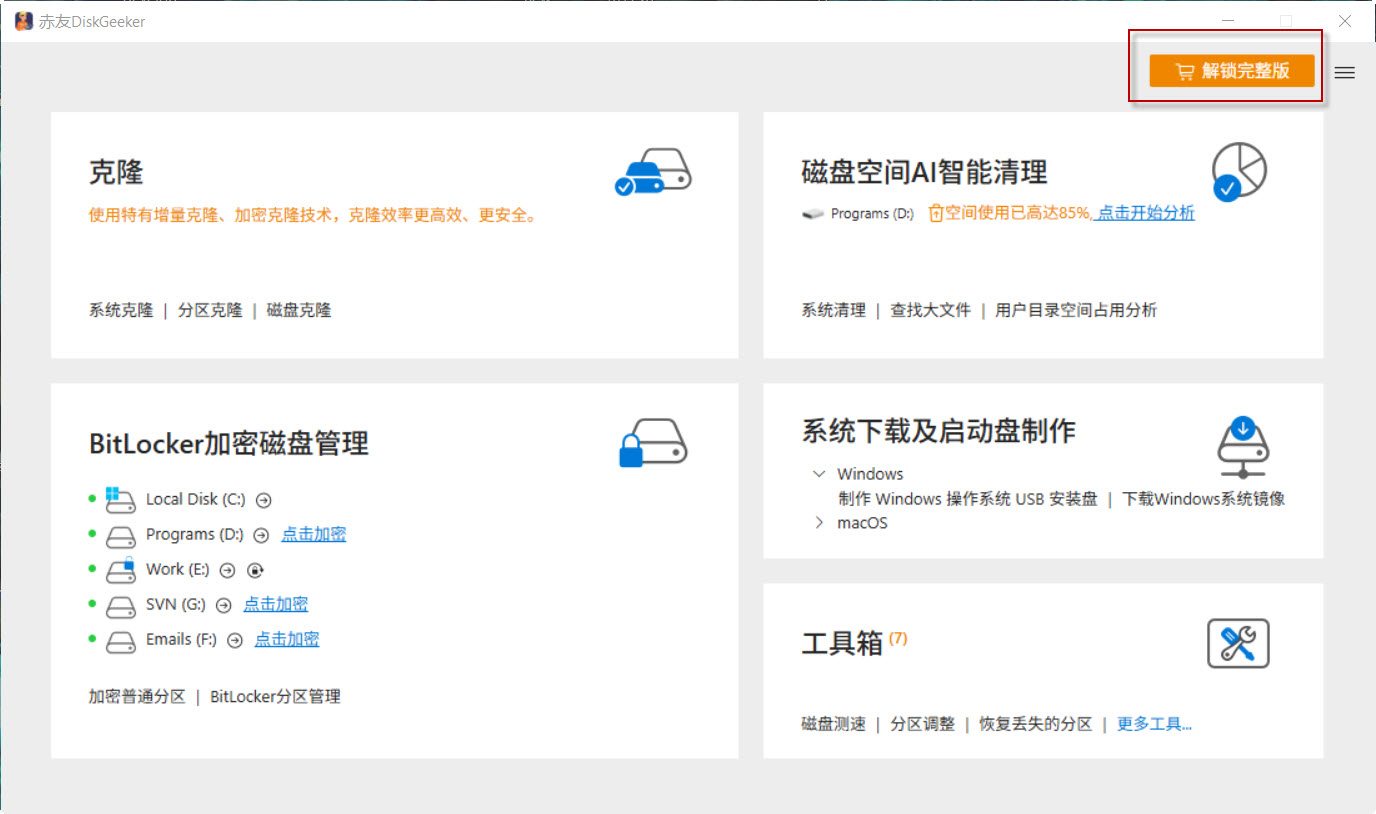Image resolution: width=1376 pixels, height=814 pixels.
Task: Click 解锁完整版 unlock full version button
Action: tap(1231, 71)
